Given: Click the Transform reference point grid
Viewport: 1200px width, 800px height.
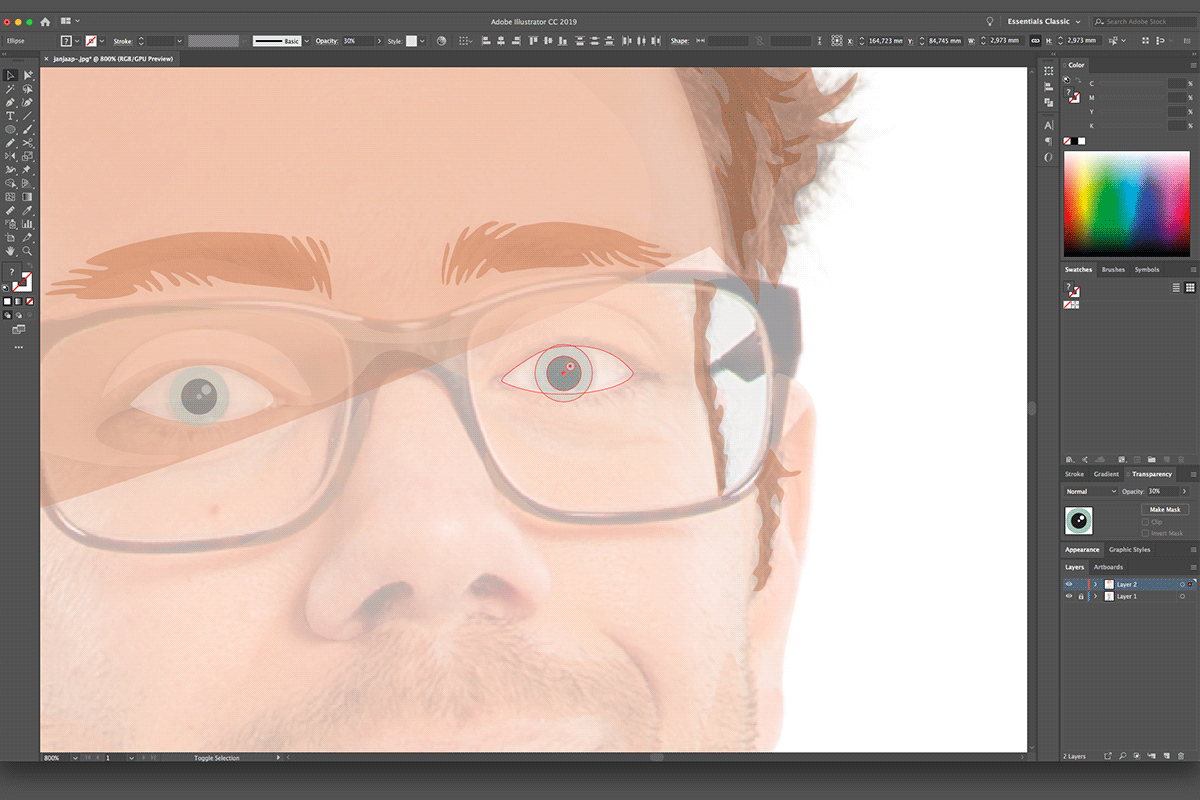Looking at the screenshot, I should click(x=836, y=41).
